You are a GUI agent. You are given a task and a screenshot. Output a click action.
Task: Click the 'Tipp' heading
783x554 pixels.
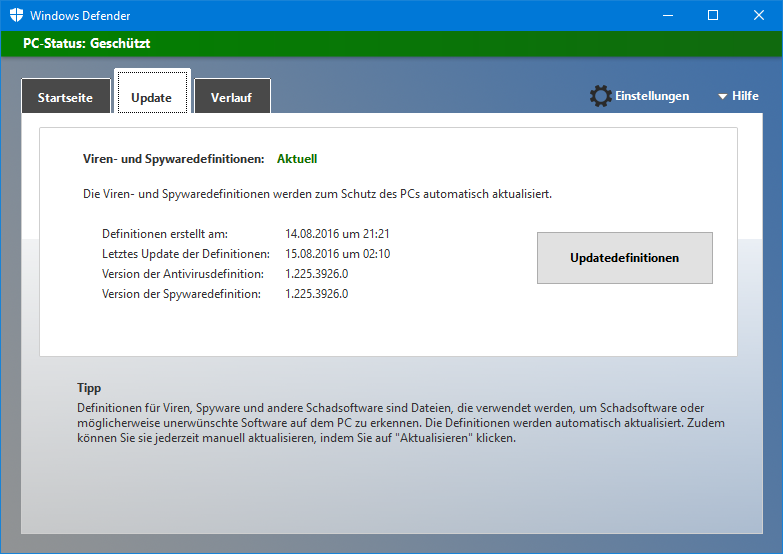click(x=89, y=388)
